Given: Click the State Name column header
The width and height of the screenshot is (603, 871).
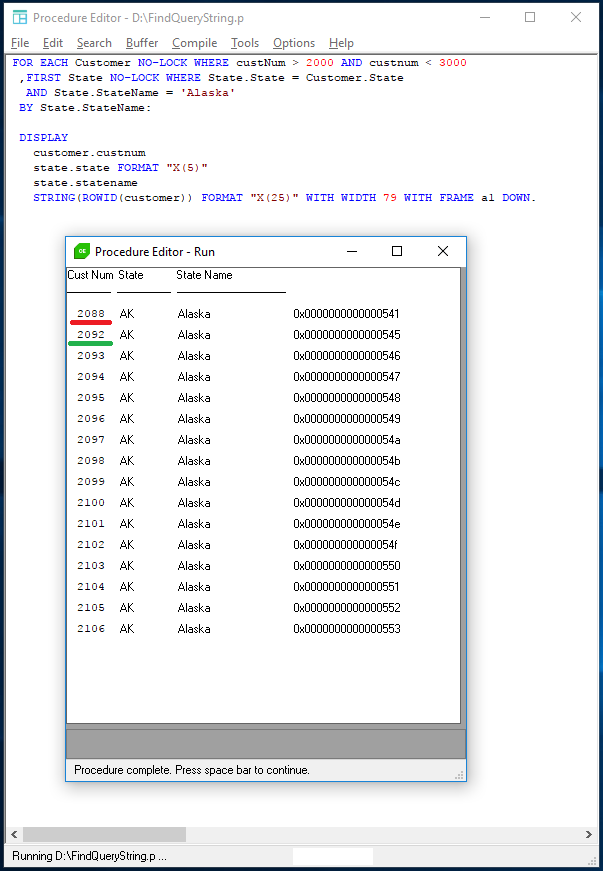Looking at the screenshot, I should (x=204, y=275).
